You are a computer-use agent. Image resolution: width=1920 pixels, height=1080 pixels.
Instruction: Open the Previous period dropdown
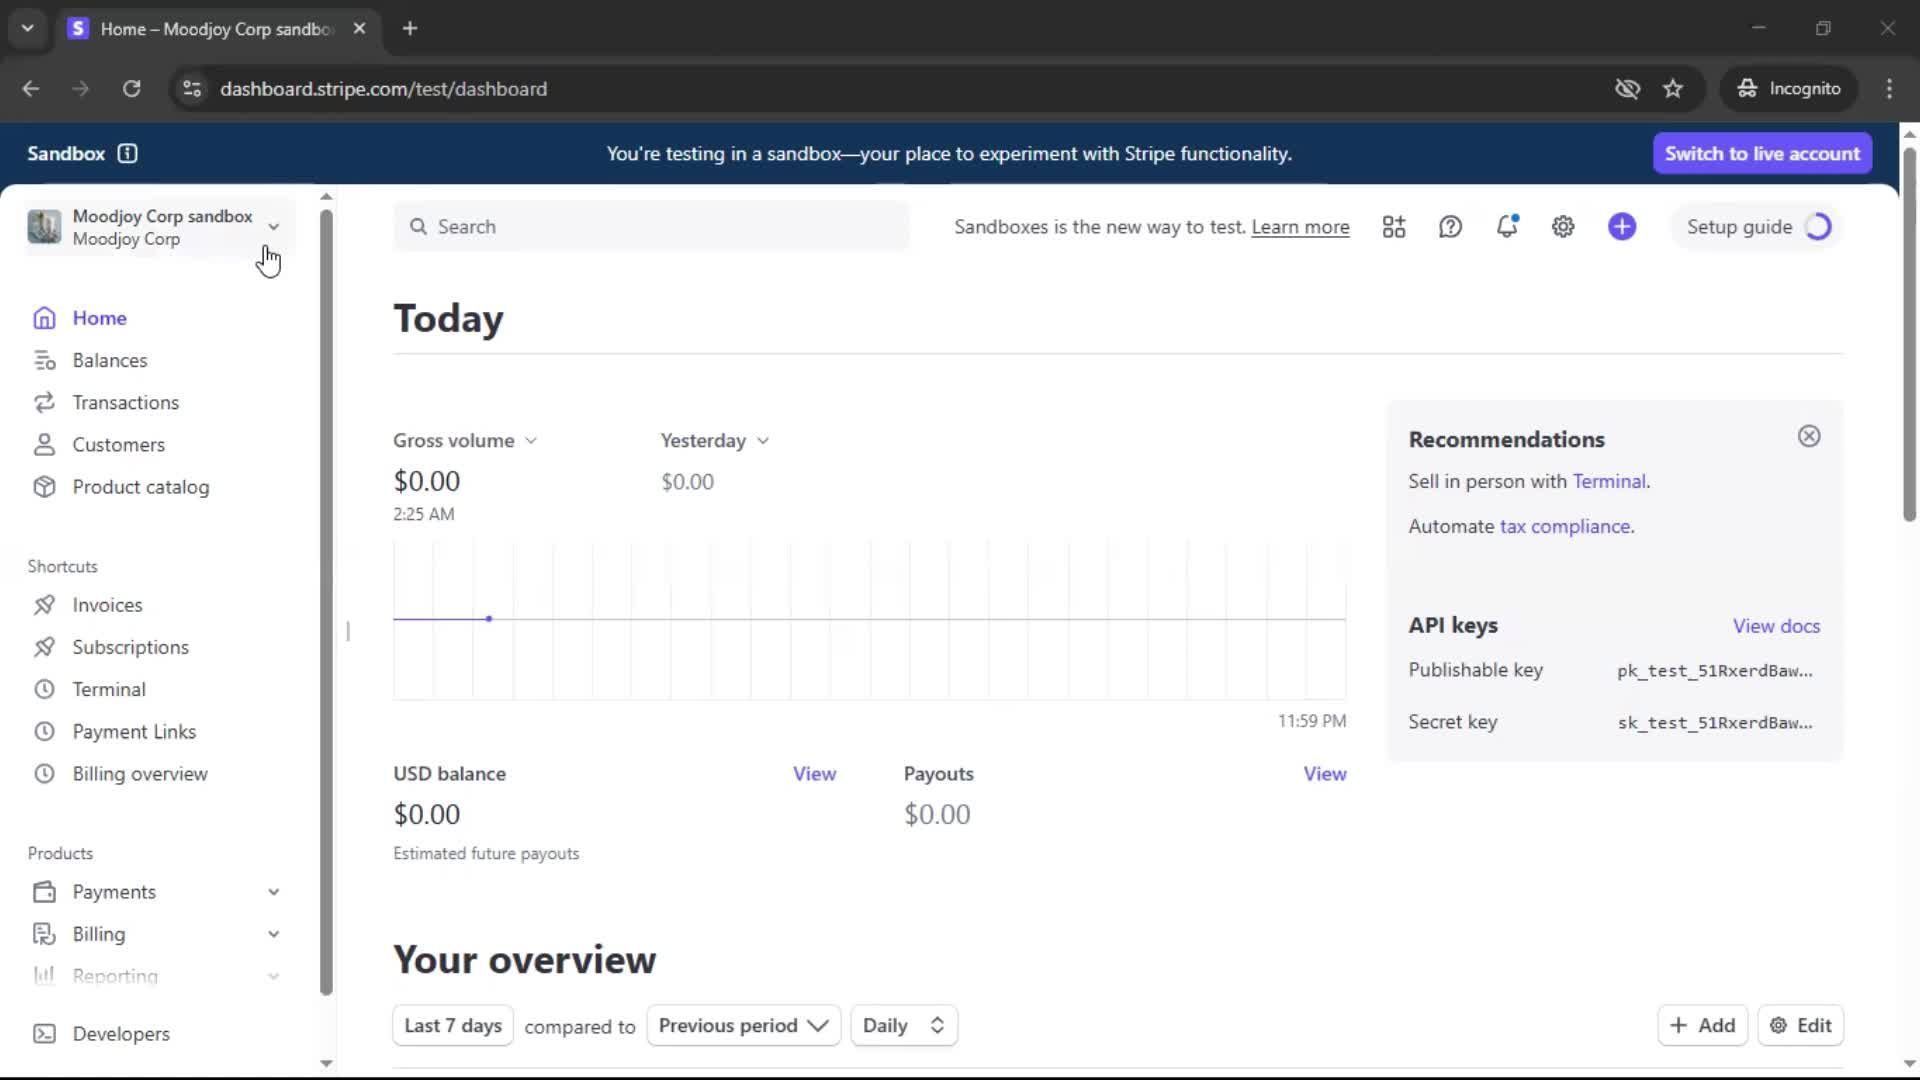click(743, 1026)
